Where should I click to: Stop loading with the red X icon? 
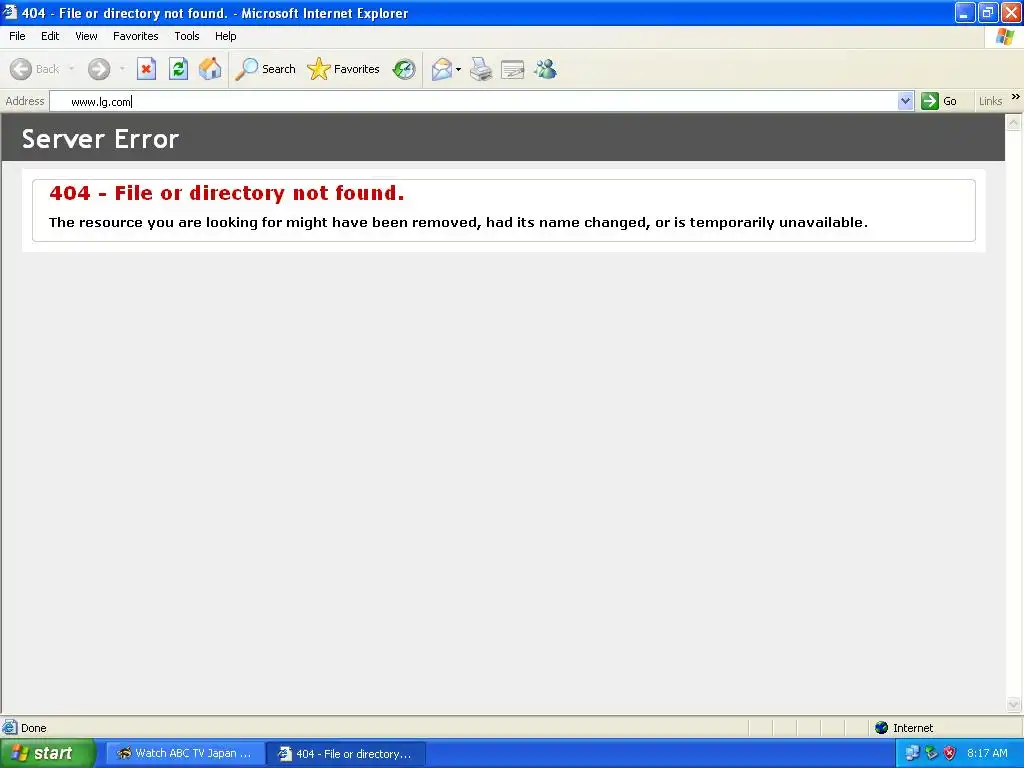point(146,69)
